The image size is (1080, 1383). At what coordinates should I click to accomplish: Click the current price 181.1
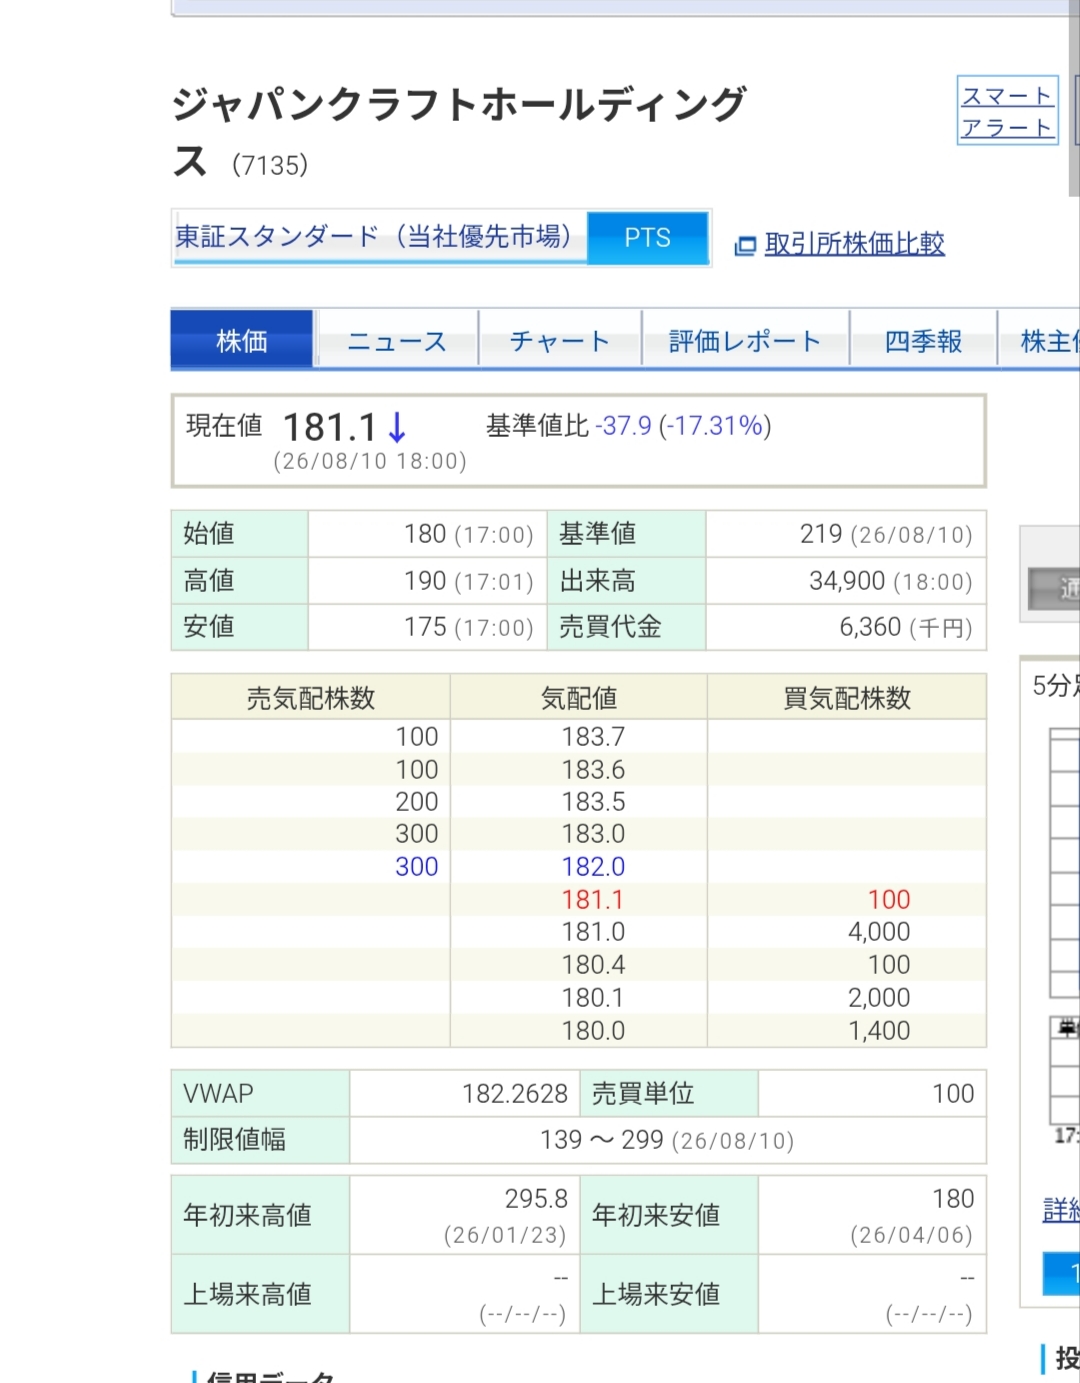tap(330, 428)
